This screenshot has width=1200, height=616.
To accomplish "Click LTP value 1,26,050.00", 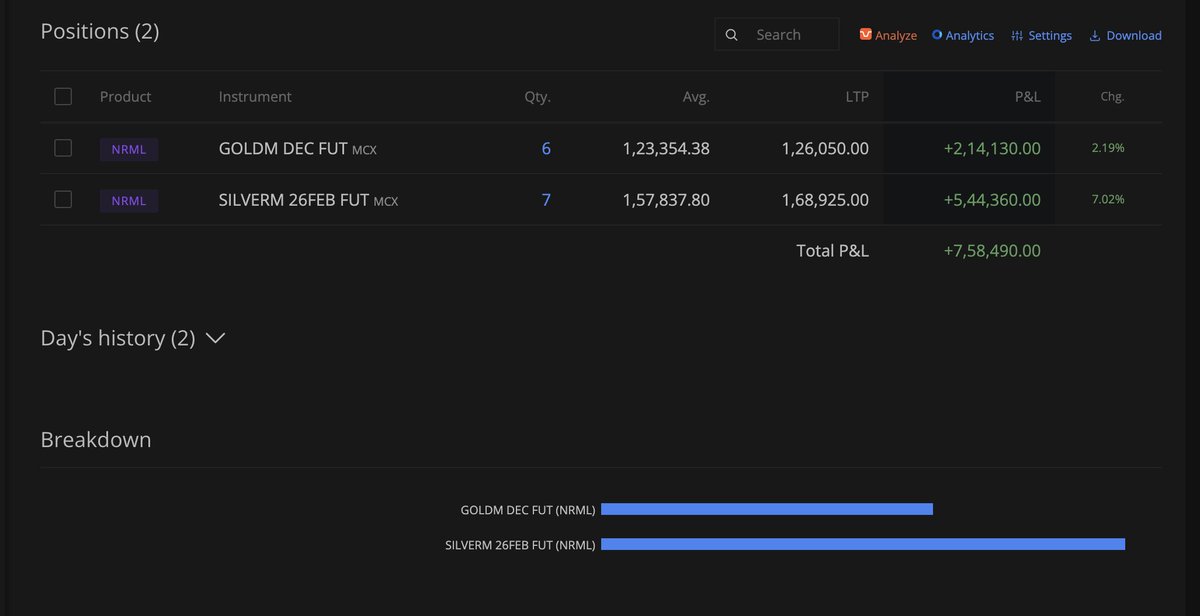I will pyautogui.click(x=825, y=149).
